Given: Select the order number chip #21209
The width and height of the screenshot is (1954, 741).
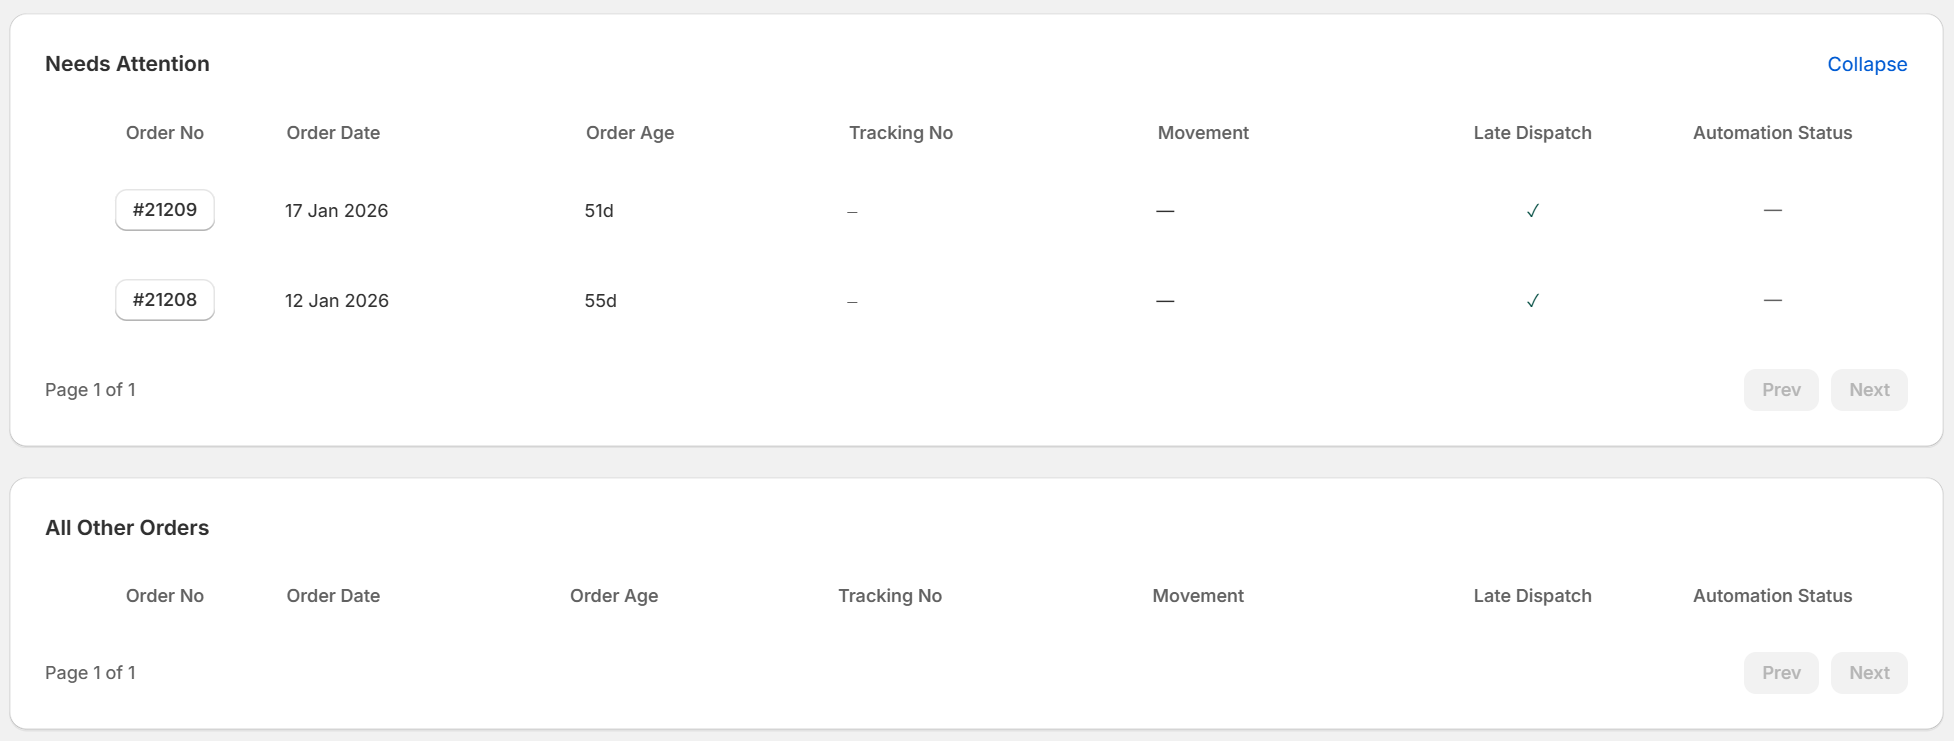Looking at the screenshot, I should (x=164, y=210).
